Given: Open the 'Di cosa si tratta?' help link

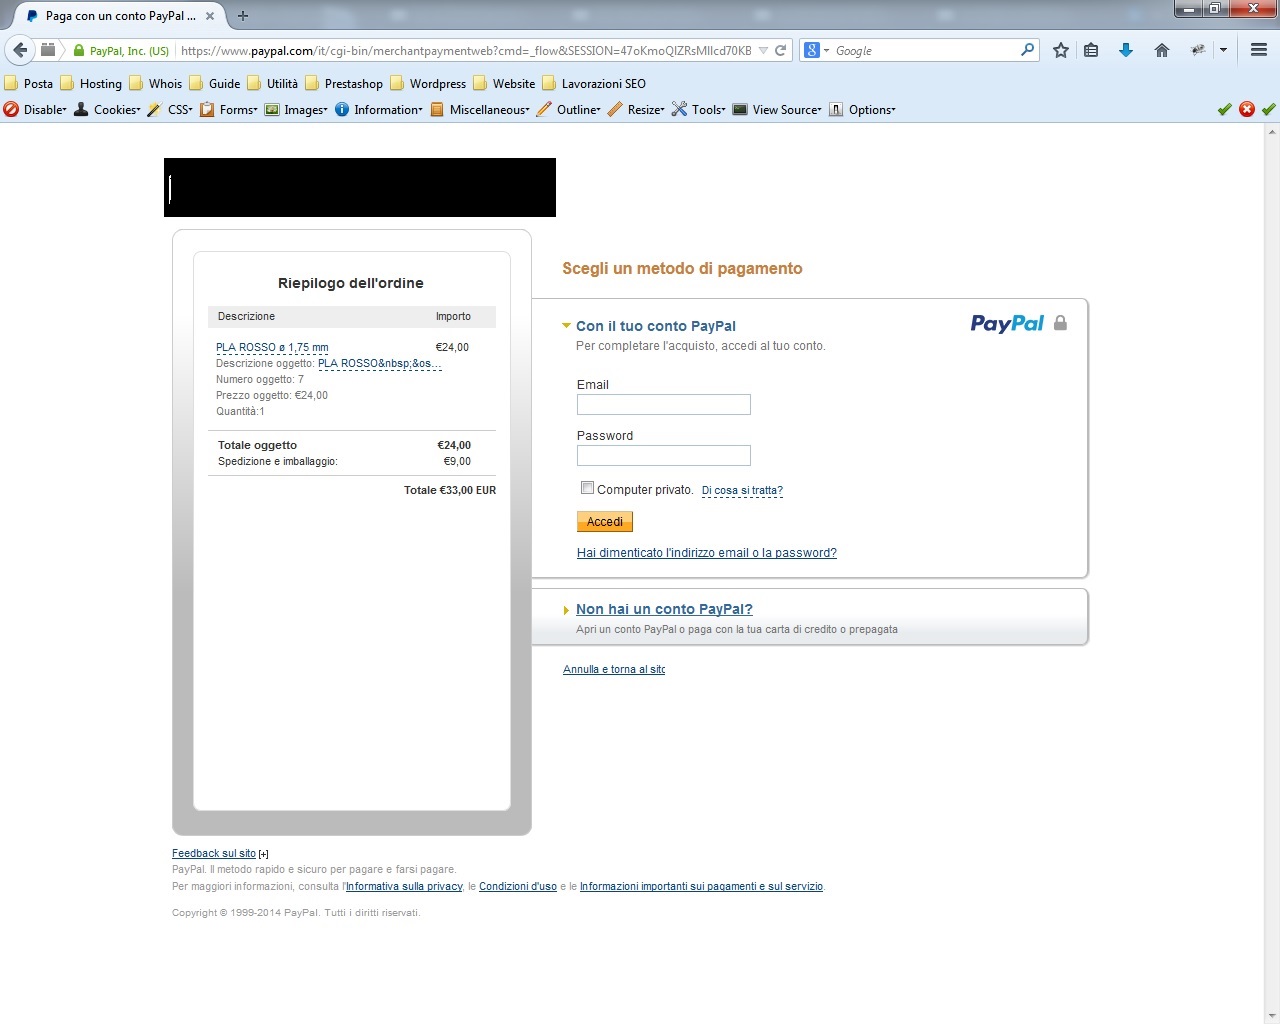Looking at the screenshot, I should (x=742, y=491).
